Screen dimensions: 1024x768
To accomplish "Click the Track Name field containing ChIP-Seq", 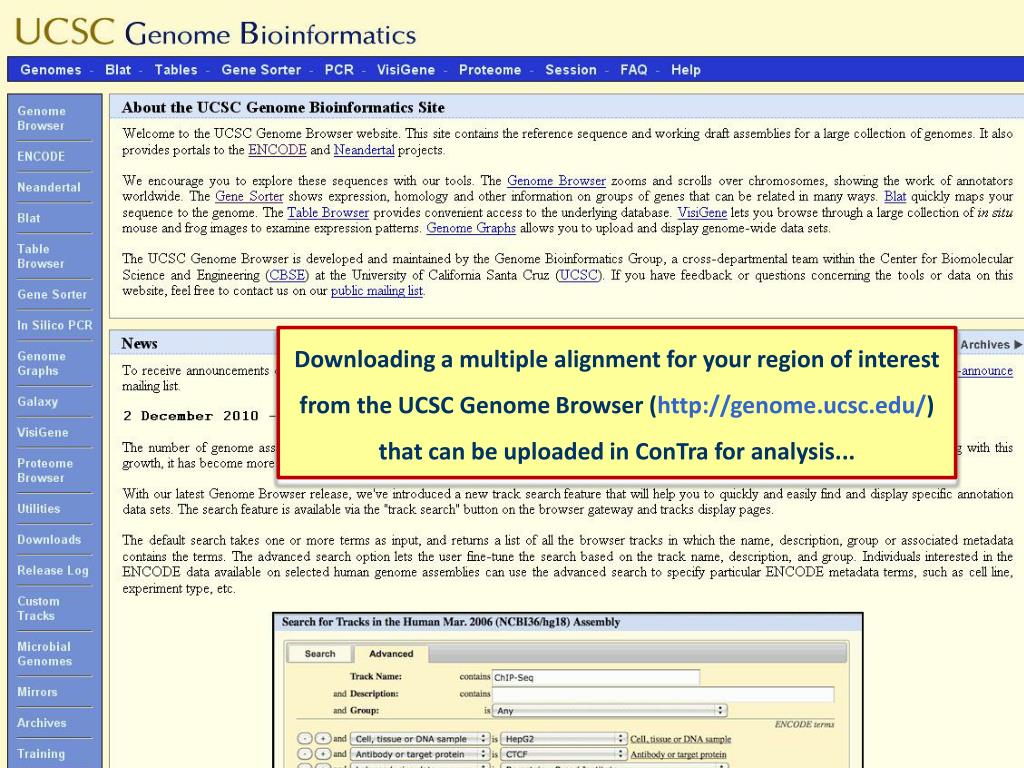I will click(596, 677).
